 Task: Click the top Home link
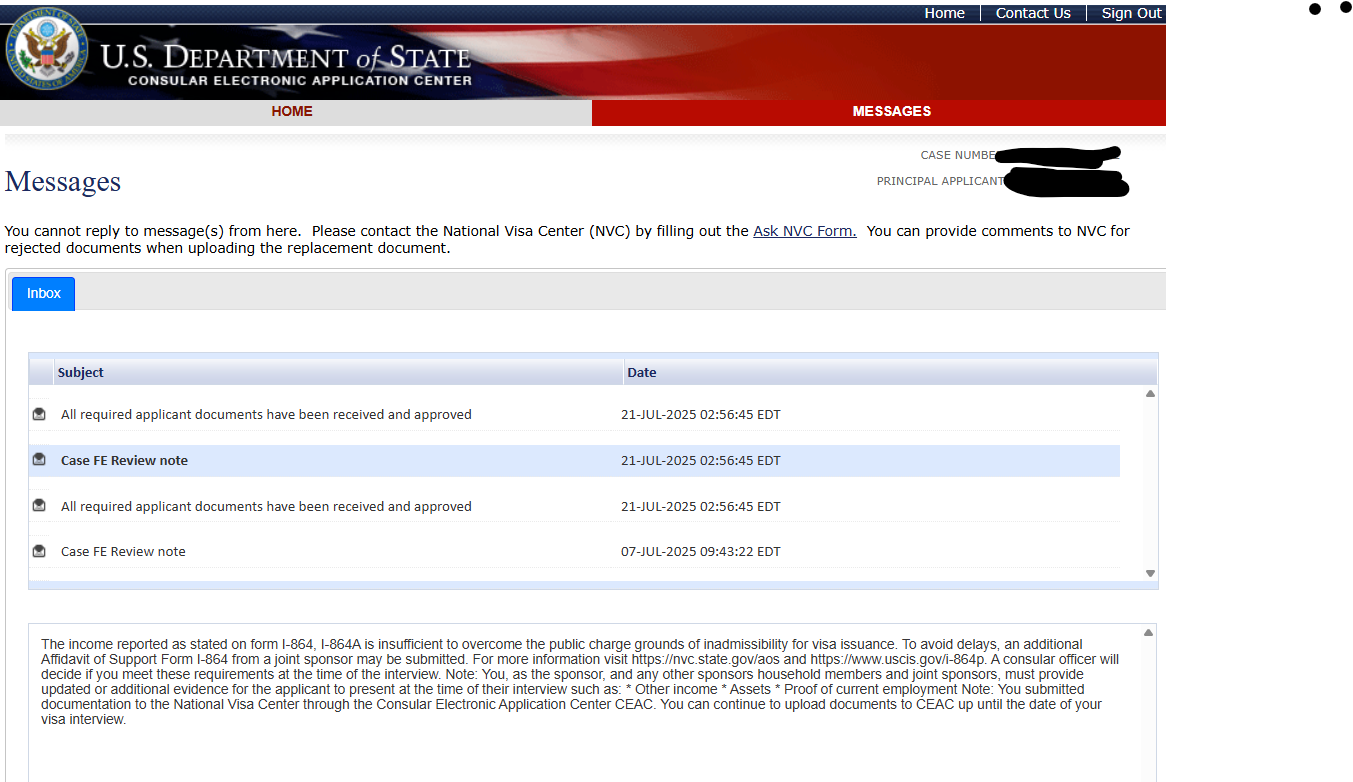pos(944,13)
